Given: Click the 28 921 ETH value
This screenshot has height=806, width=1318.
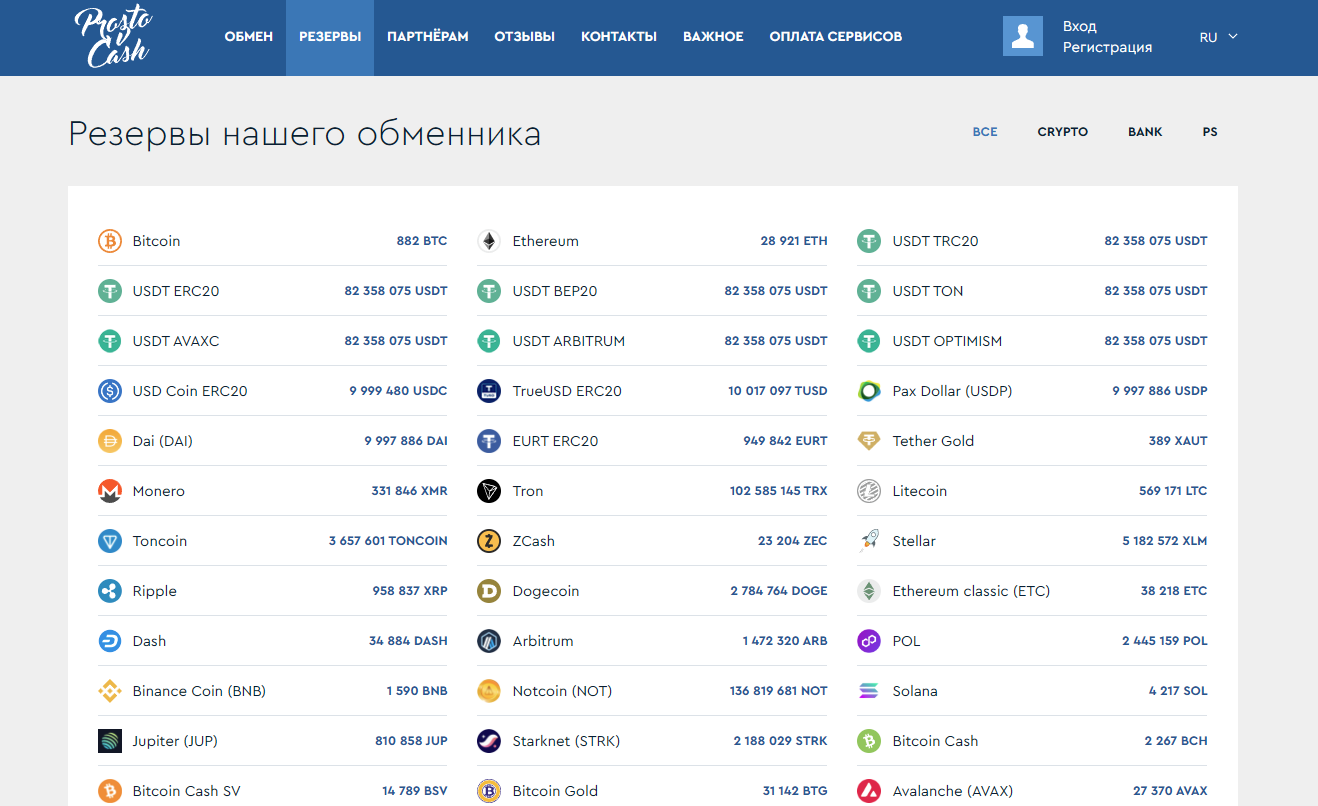Looking at the screenshot, I should [794, 241].
